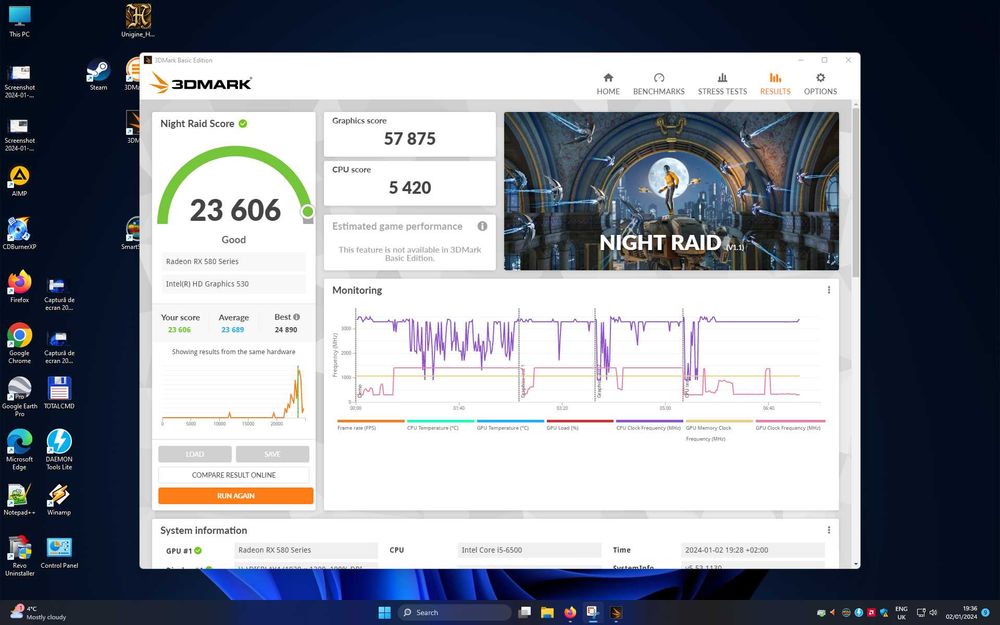Click the Intel(R) HD Graphics 530 field

click(x=233, y=284)
